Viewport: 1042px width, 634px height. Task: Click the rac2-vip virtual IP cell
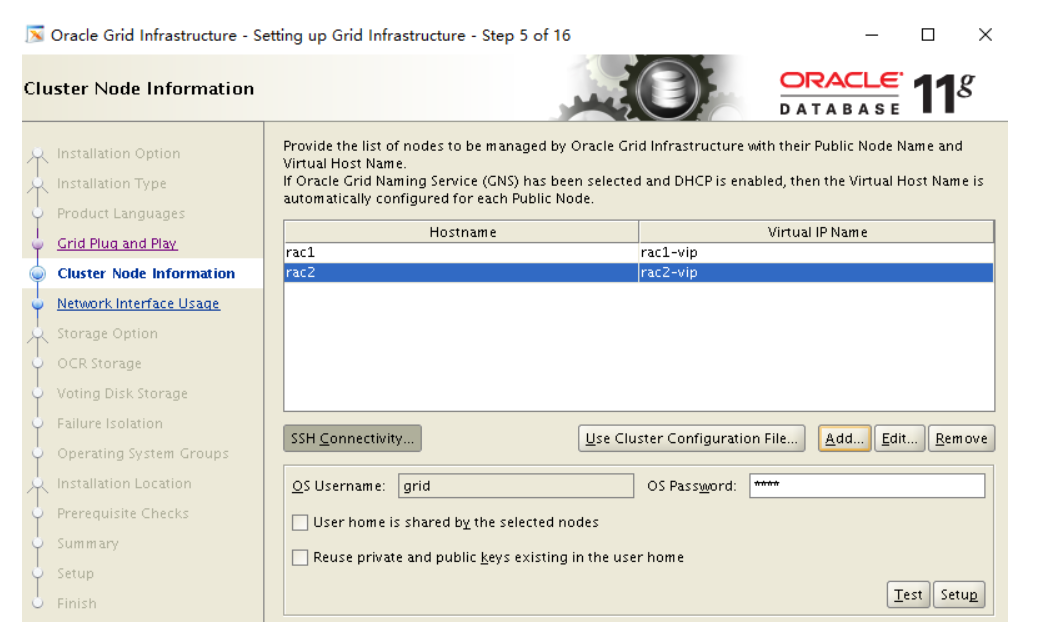[x=816, y=272]
